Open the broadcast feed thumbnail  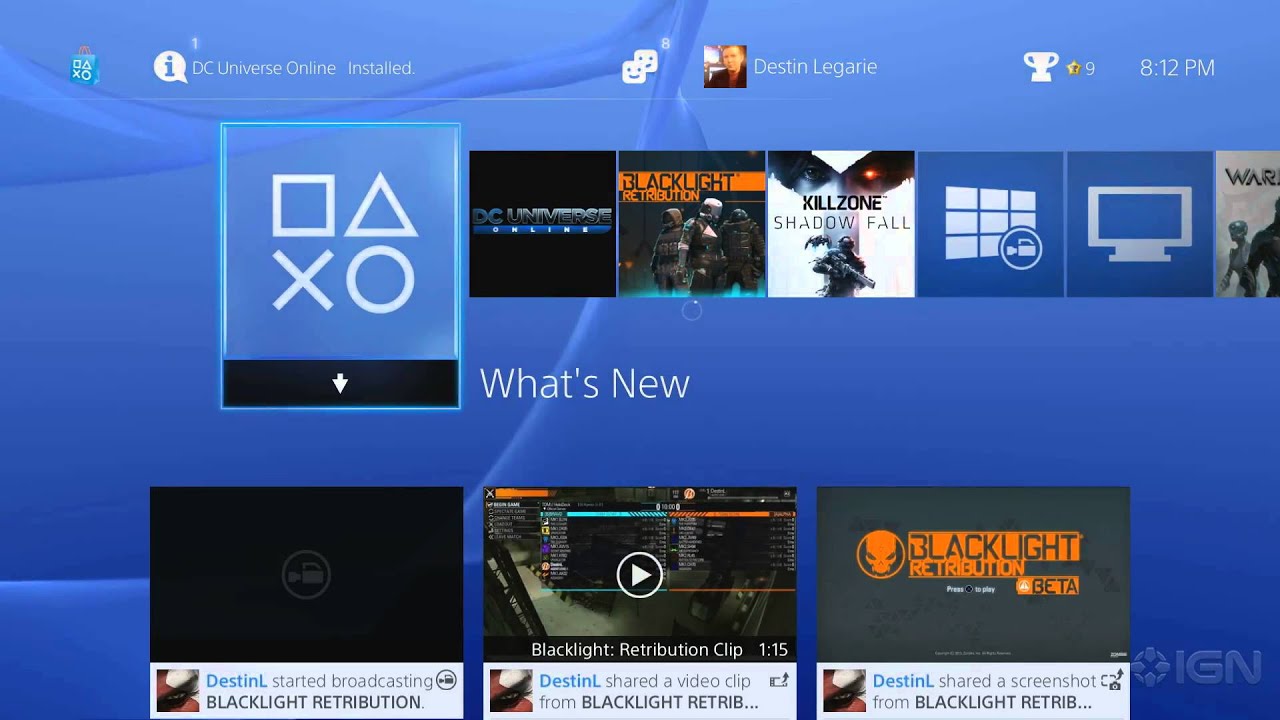pyautogui.click(x=306, y=574)
